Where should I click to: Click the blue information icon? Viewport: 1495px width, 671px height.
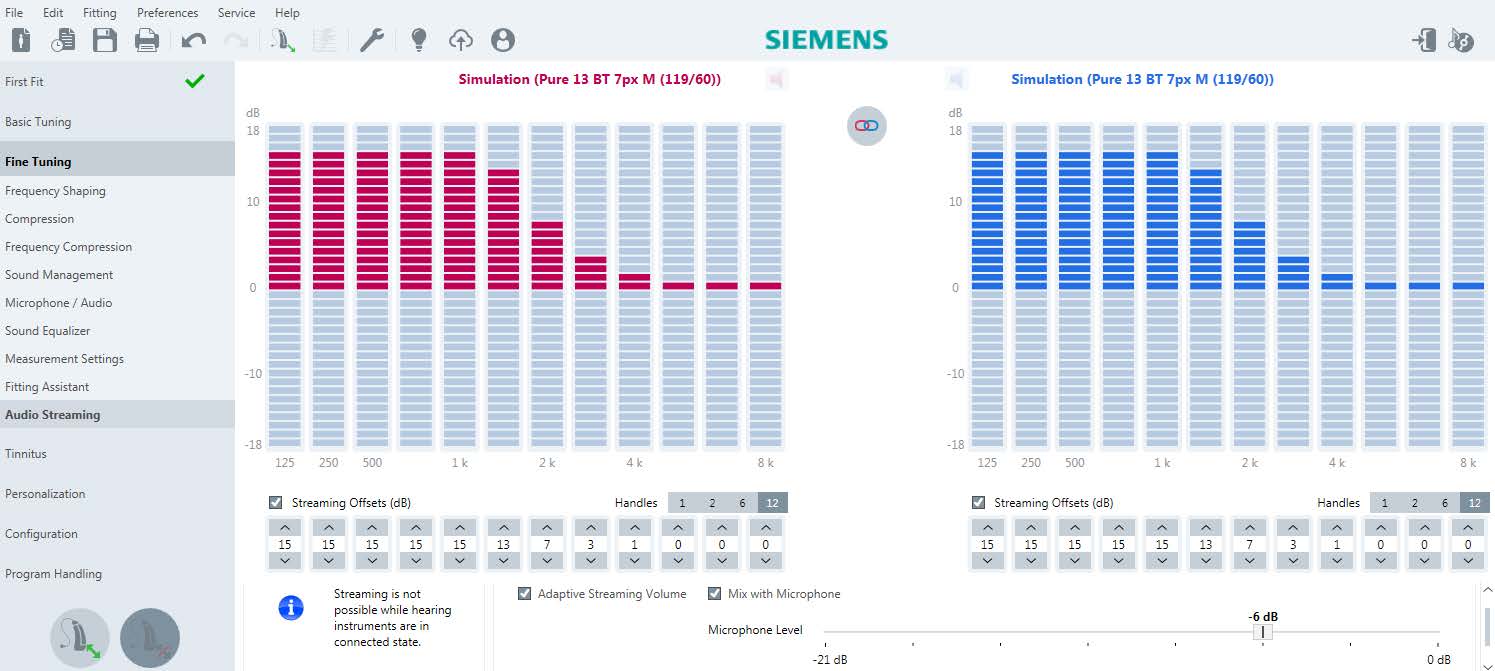click(291, 606)
